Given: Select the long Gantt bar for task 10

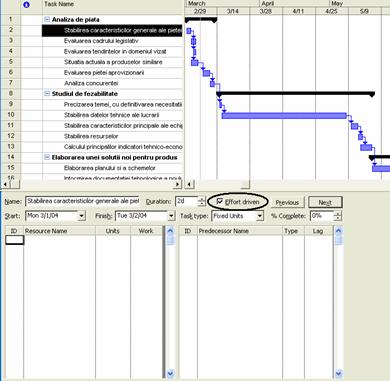Looking at the screenshot, I should [x=284, y=116].
